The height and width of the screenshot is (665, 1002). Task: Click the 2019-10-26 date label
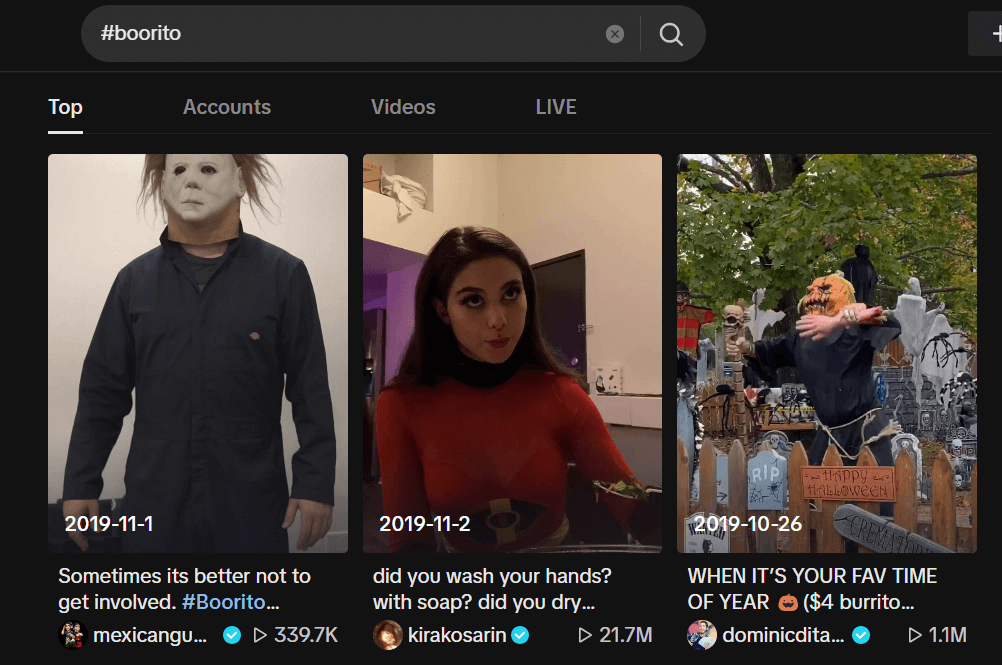point(748,524)
